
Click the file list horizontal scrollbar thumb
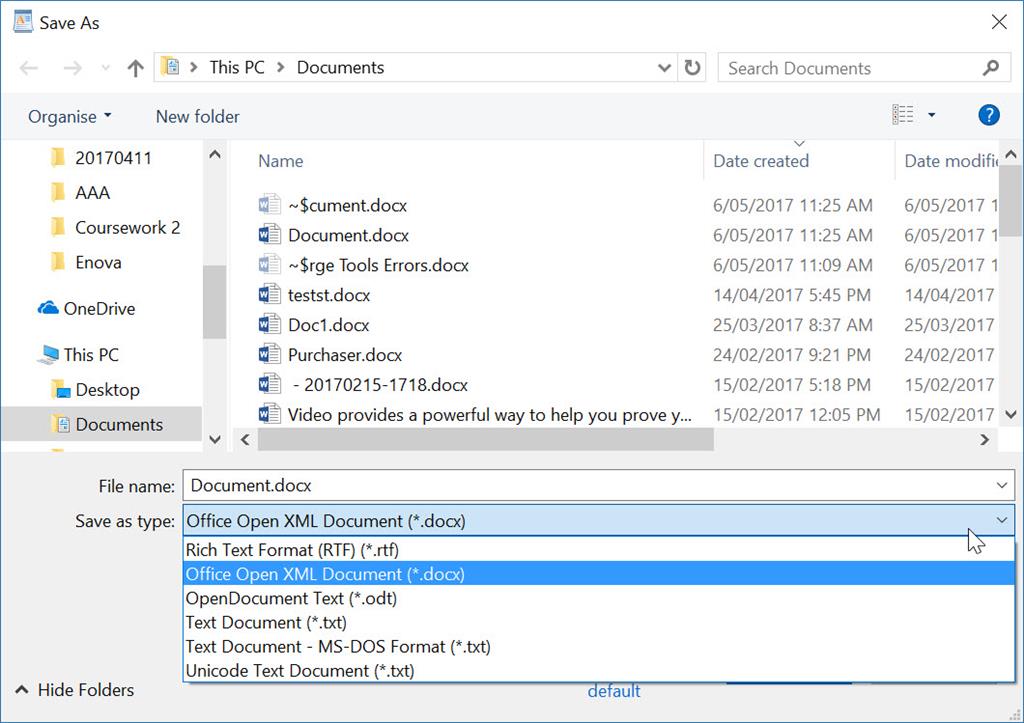tap(486, 440)
